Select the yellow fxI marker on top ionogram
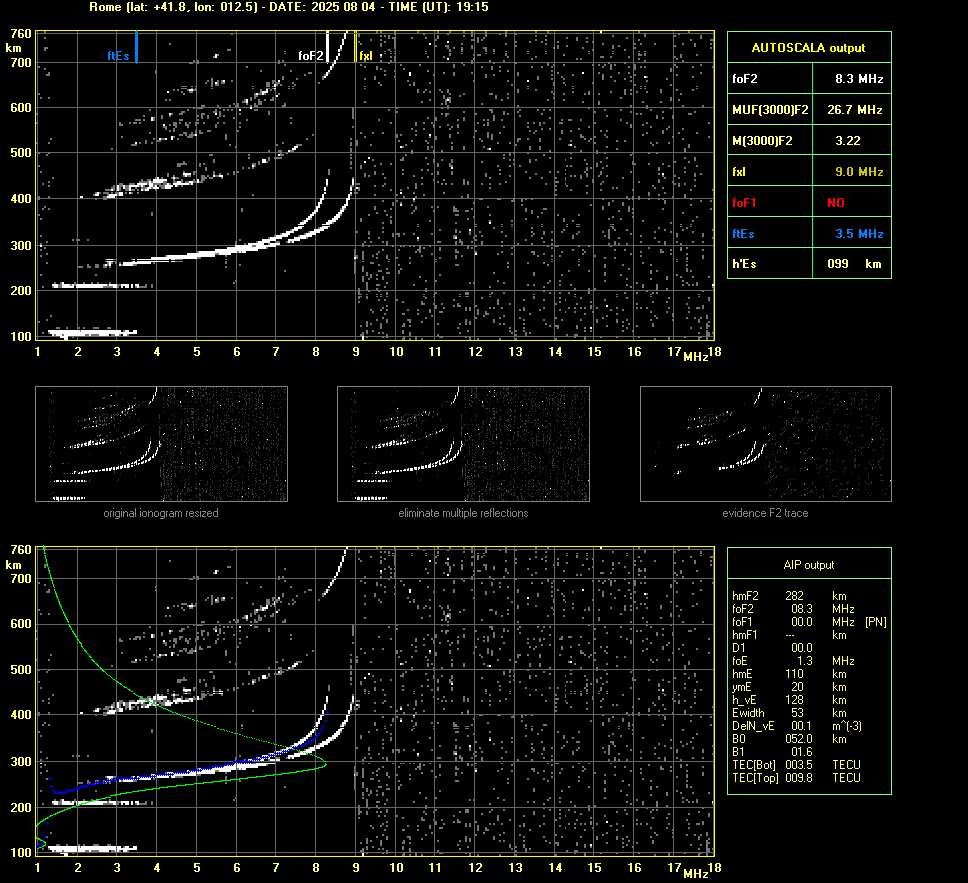Screen dimensions: 968x883 click(x=355, y=46)
